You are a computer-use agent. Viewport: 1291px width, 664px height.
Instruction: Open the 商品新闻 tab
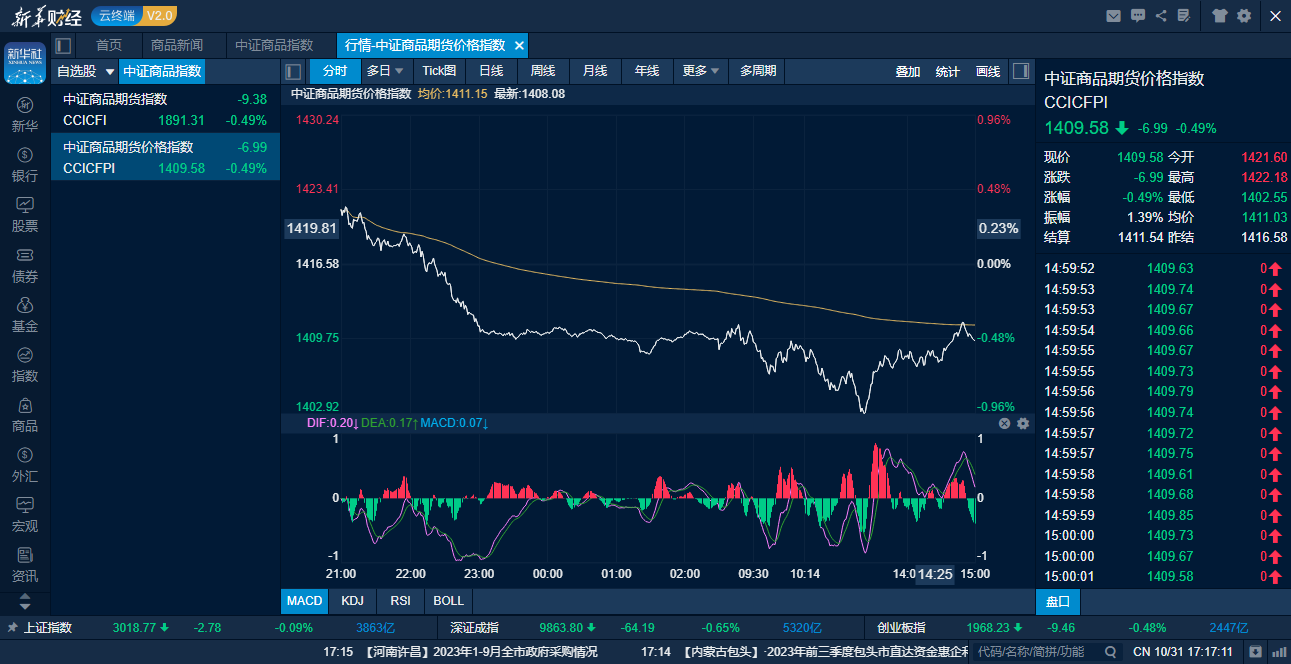[180, 45]
